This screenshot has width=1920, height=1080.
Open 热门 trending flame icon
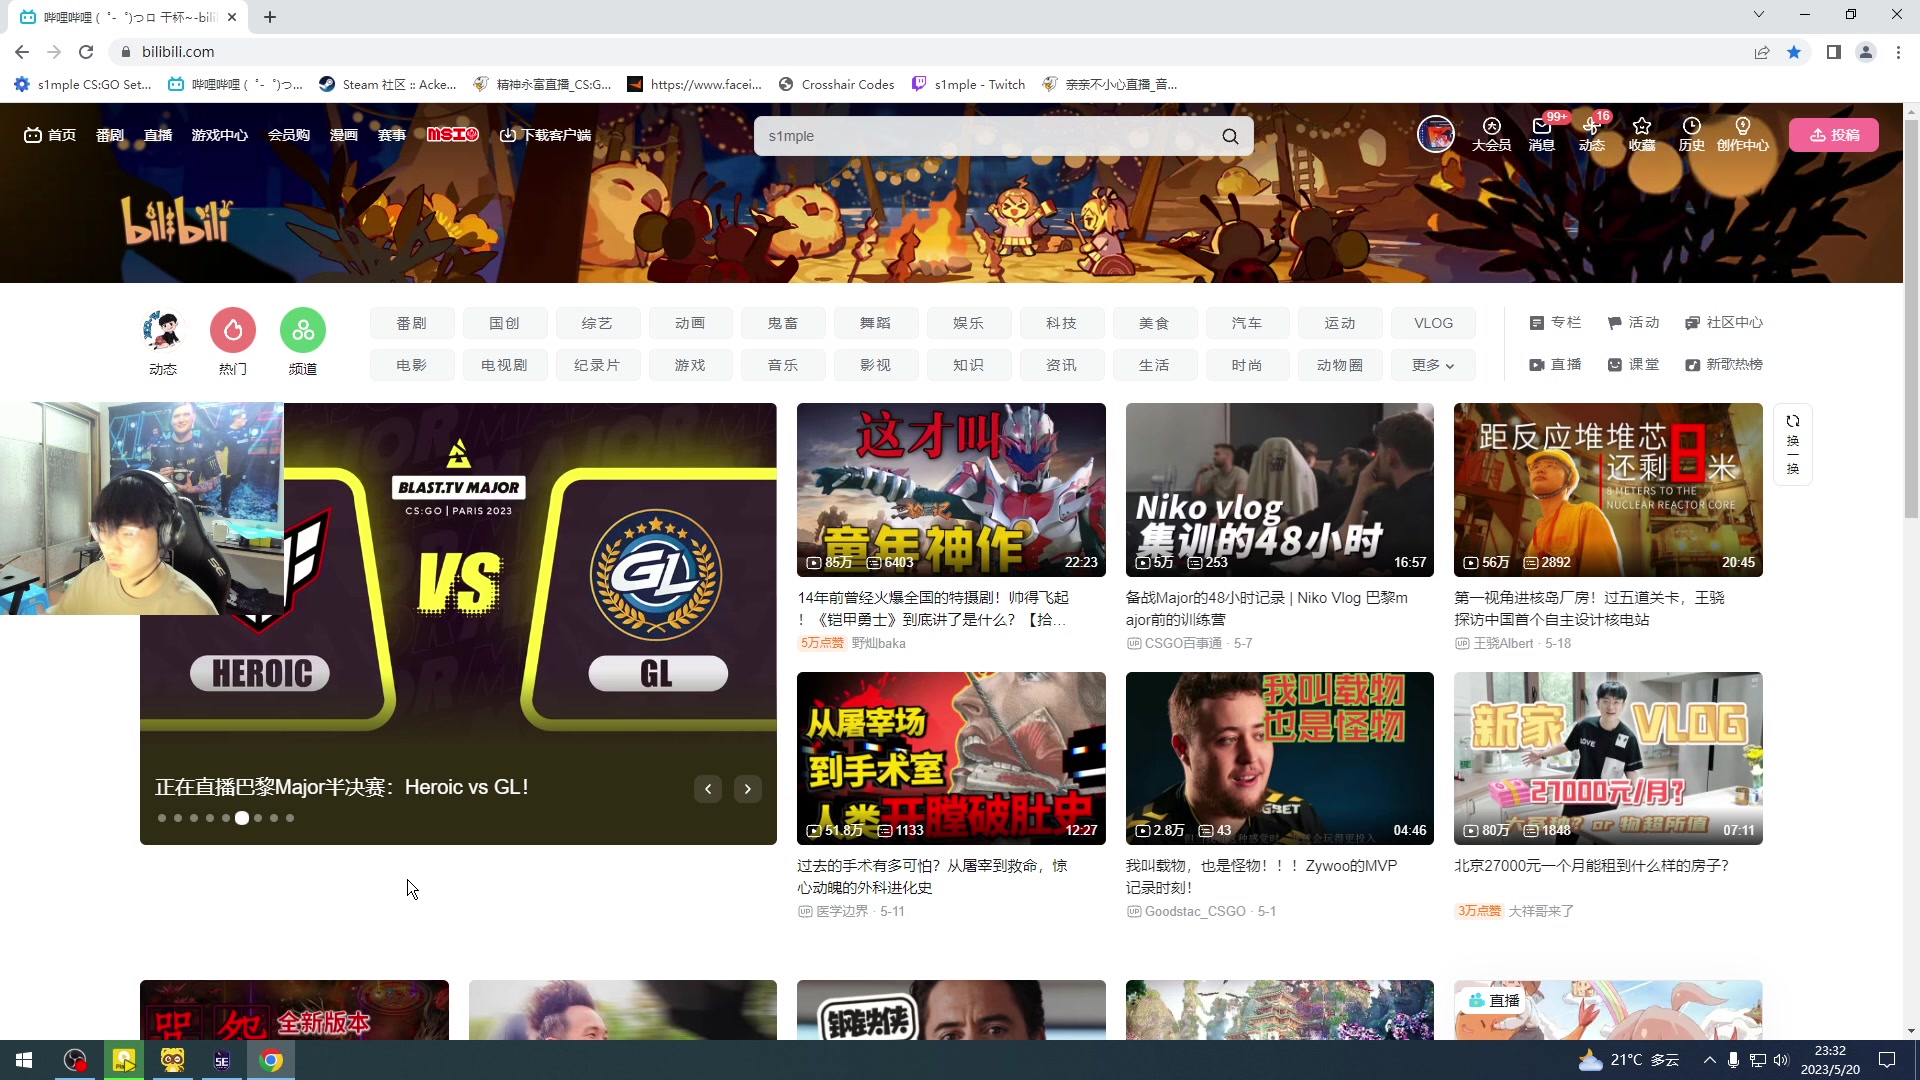[232, 330]
